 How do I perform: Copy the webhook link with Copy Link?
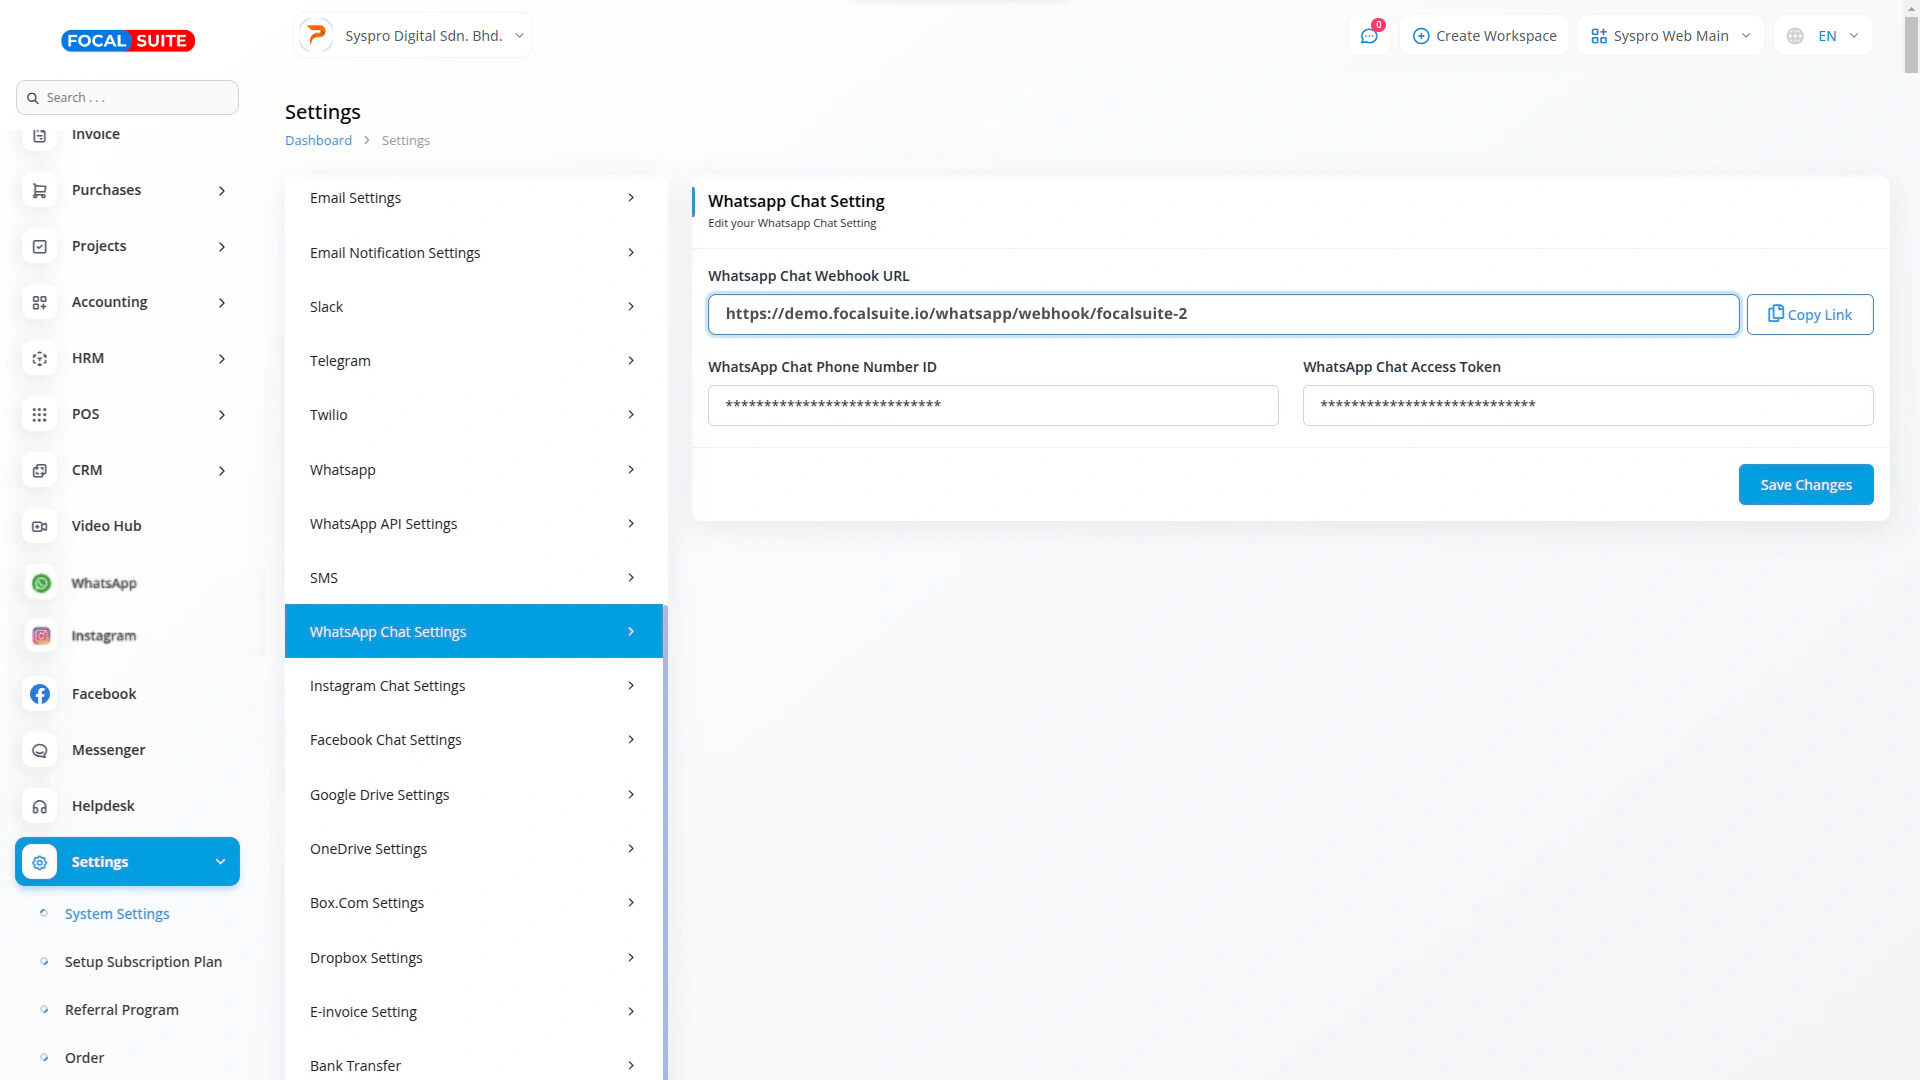(x=1809, y=314)
